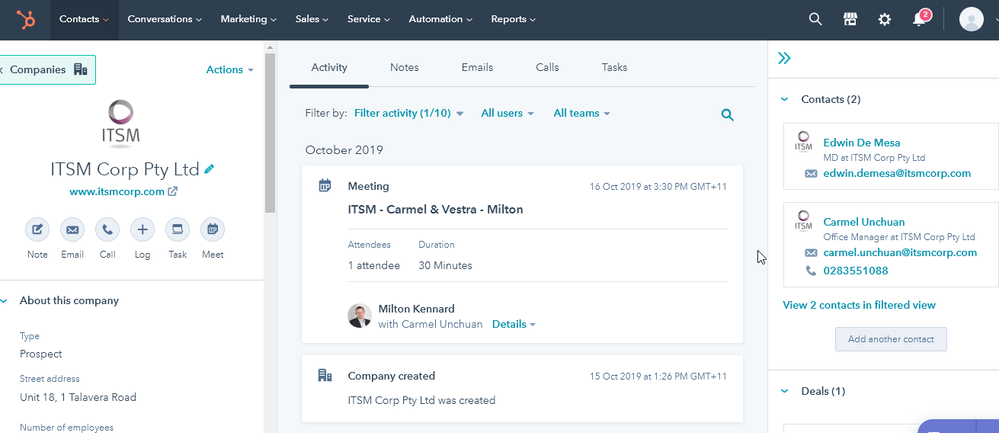Click the Email action icon
Image resolution: width=999 pixels, height=433 pixels.
(73, 230)
